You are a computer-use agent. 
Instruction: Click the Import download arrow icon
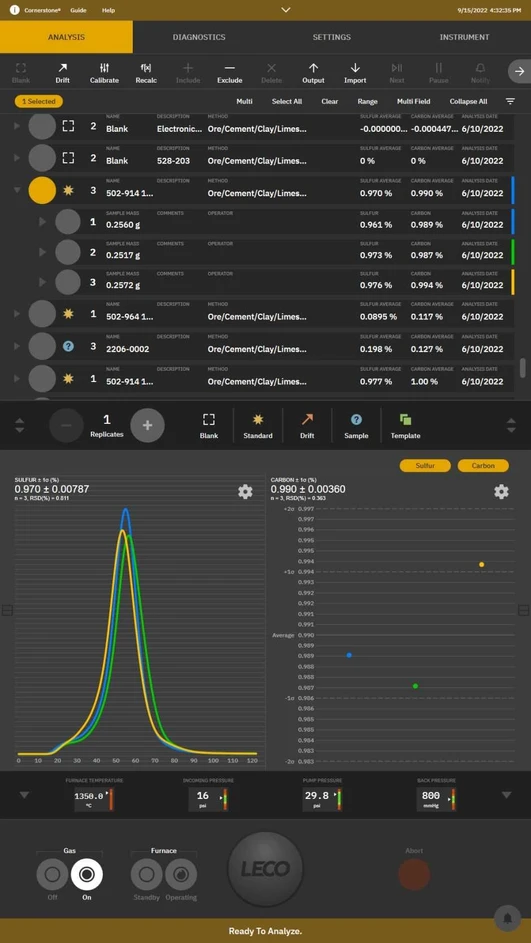tap(355, 68)
